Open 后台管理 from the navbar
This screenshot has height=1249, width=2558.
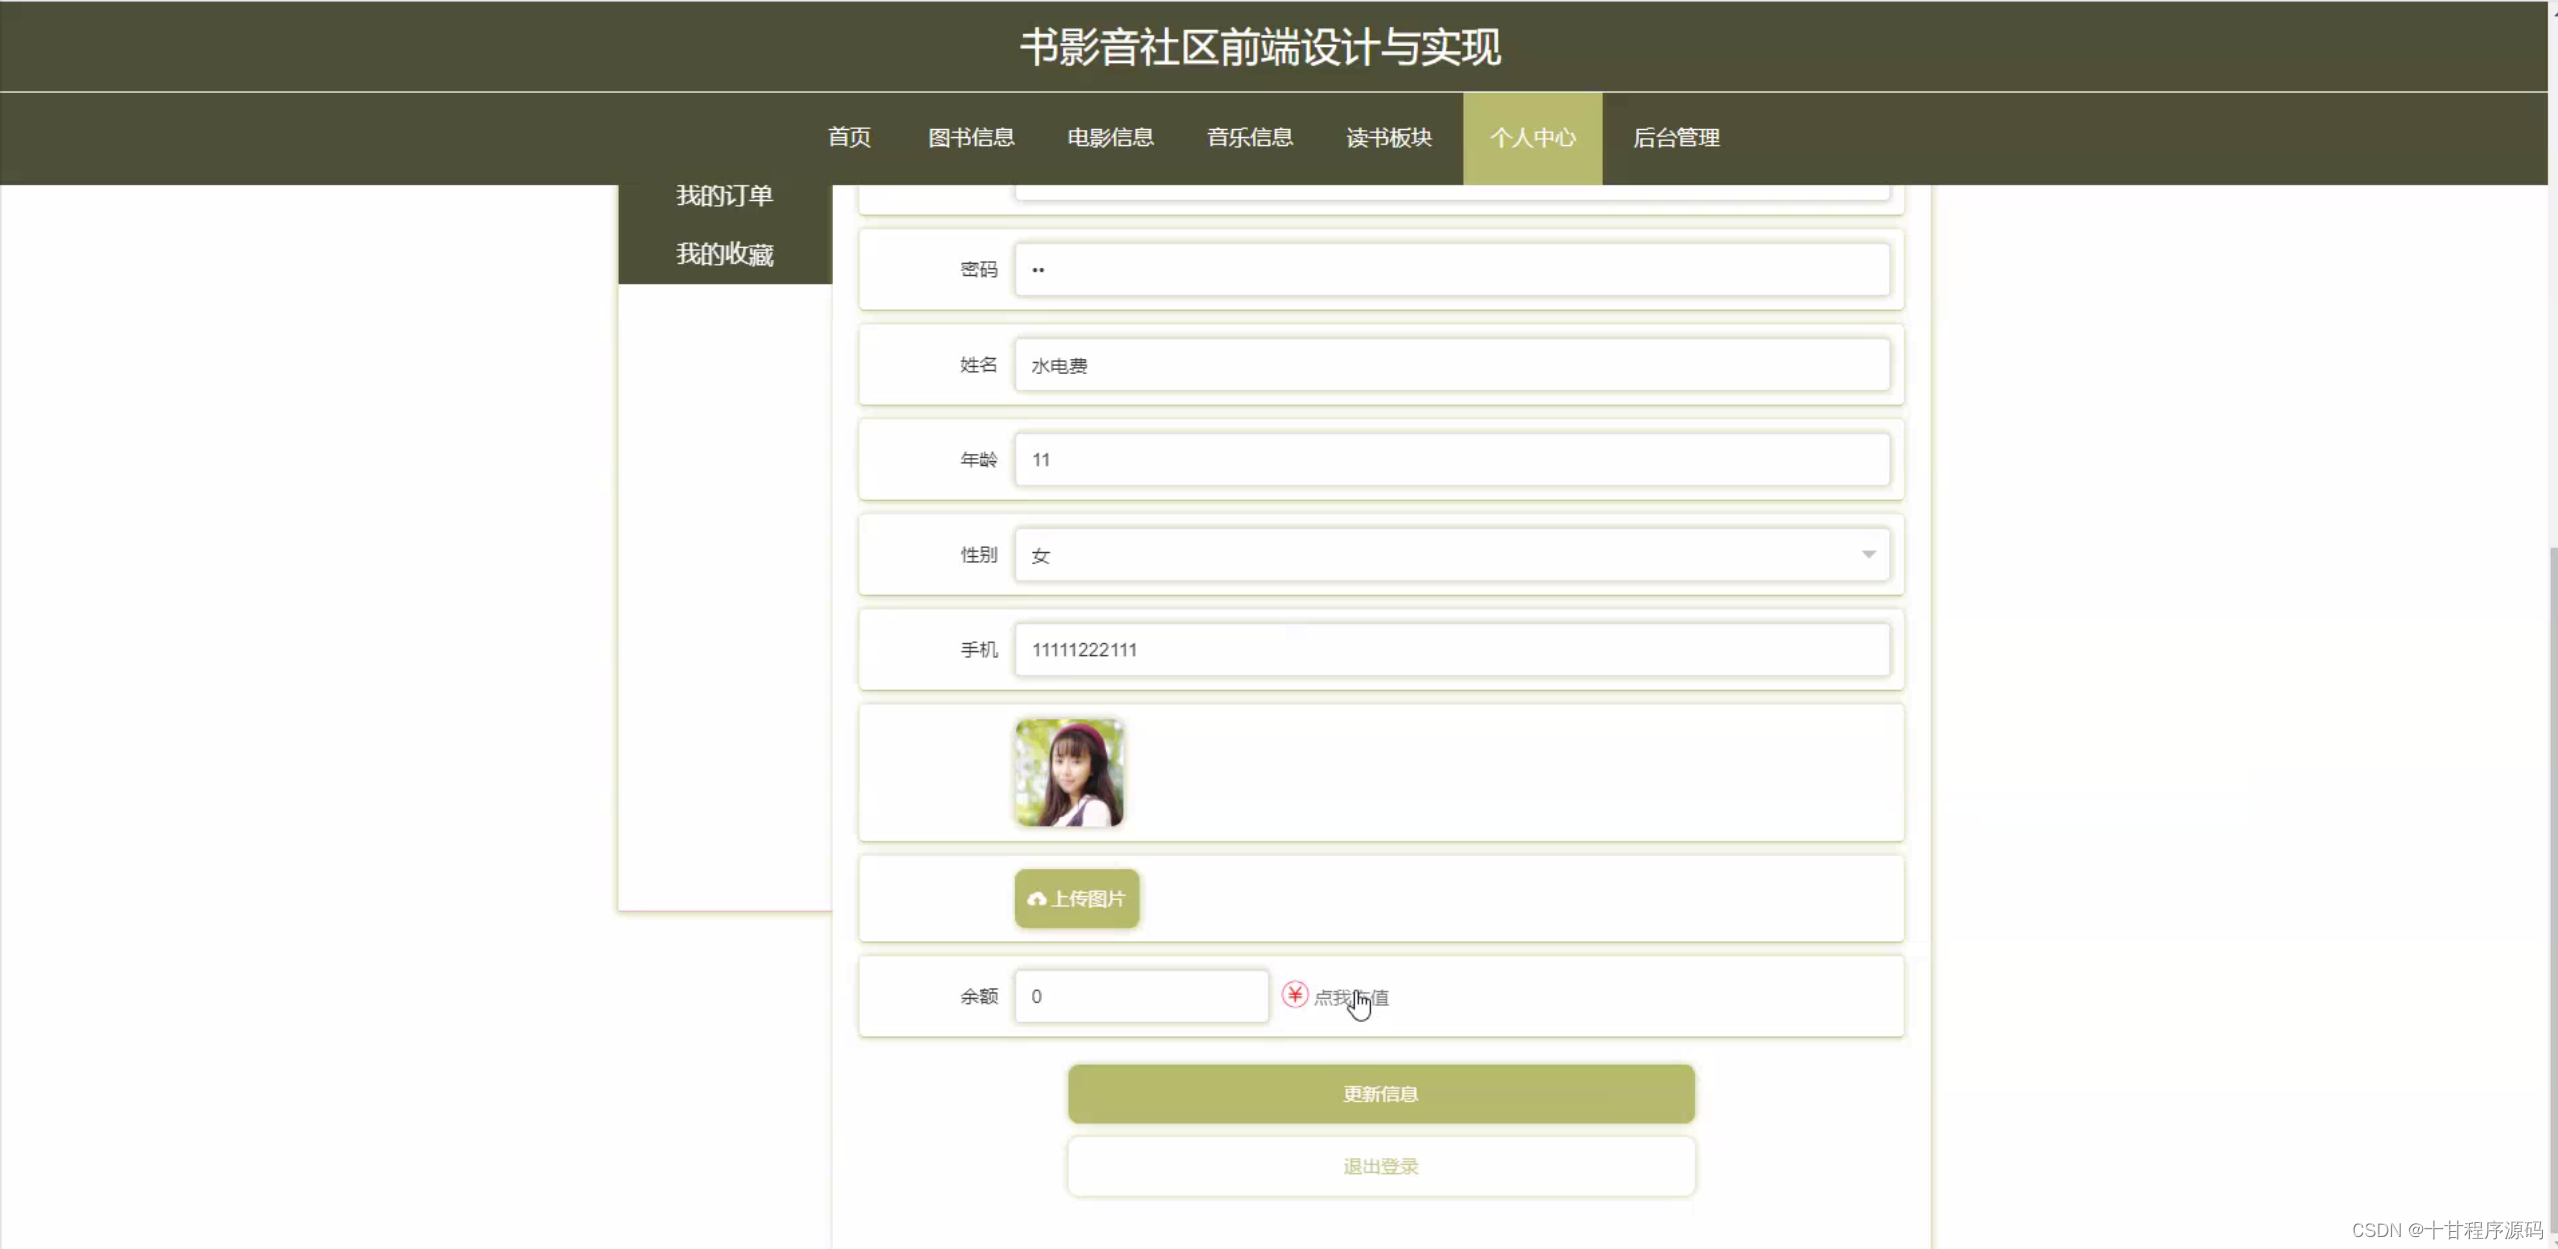tap(1676, 138)
